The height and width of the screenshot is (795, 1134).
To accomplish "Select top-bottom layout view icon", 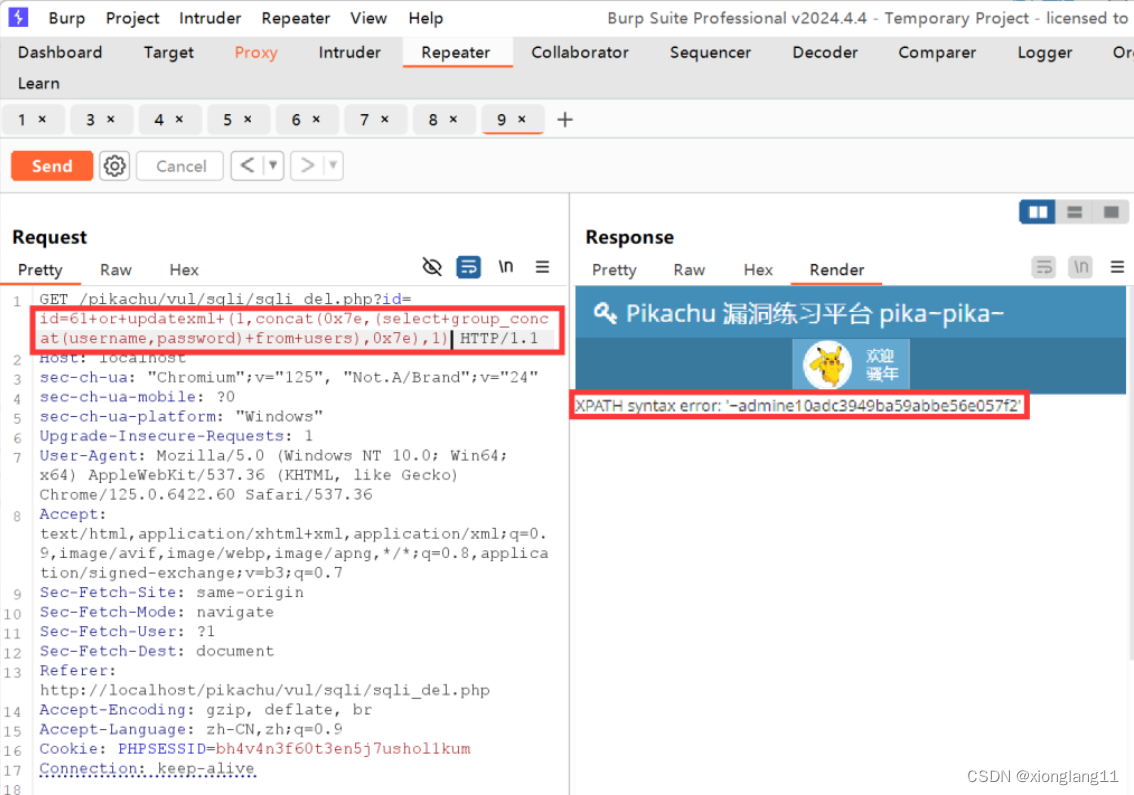I will [x=1075, y=212].
